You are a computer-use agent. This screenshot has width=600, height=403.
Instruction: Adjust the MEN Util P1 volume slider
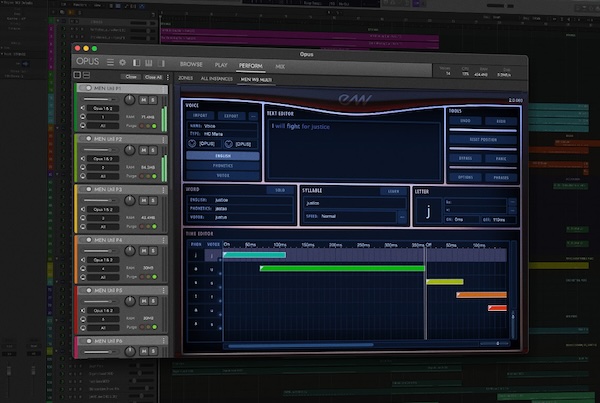(100, 99)
